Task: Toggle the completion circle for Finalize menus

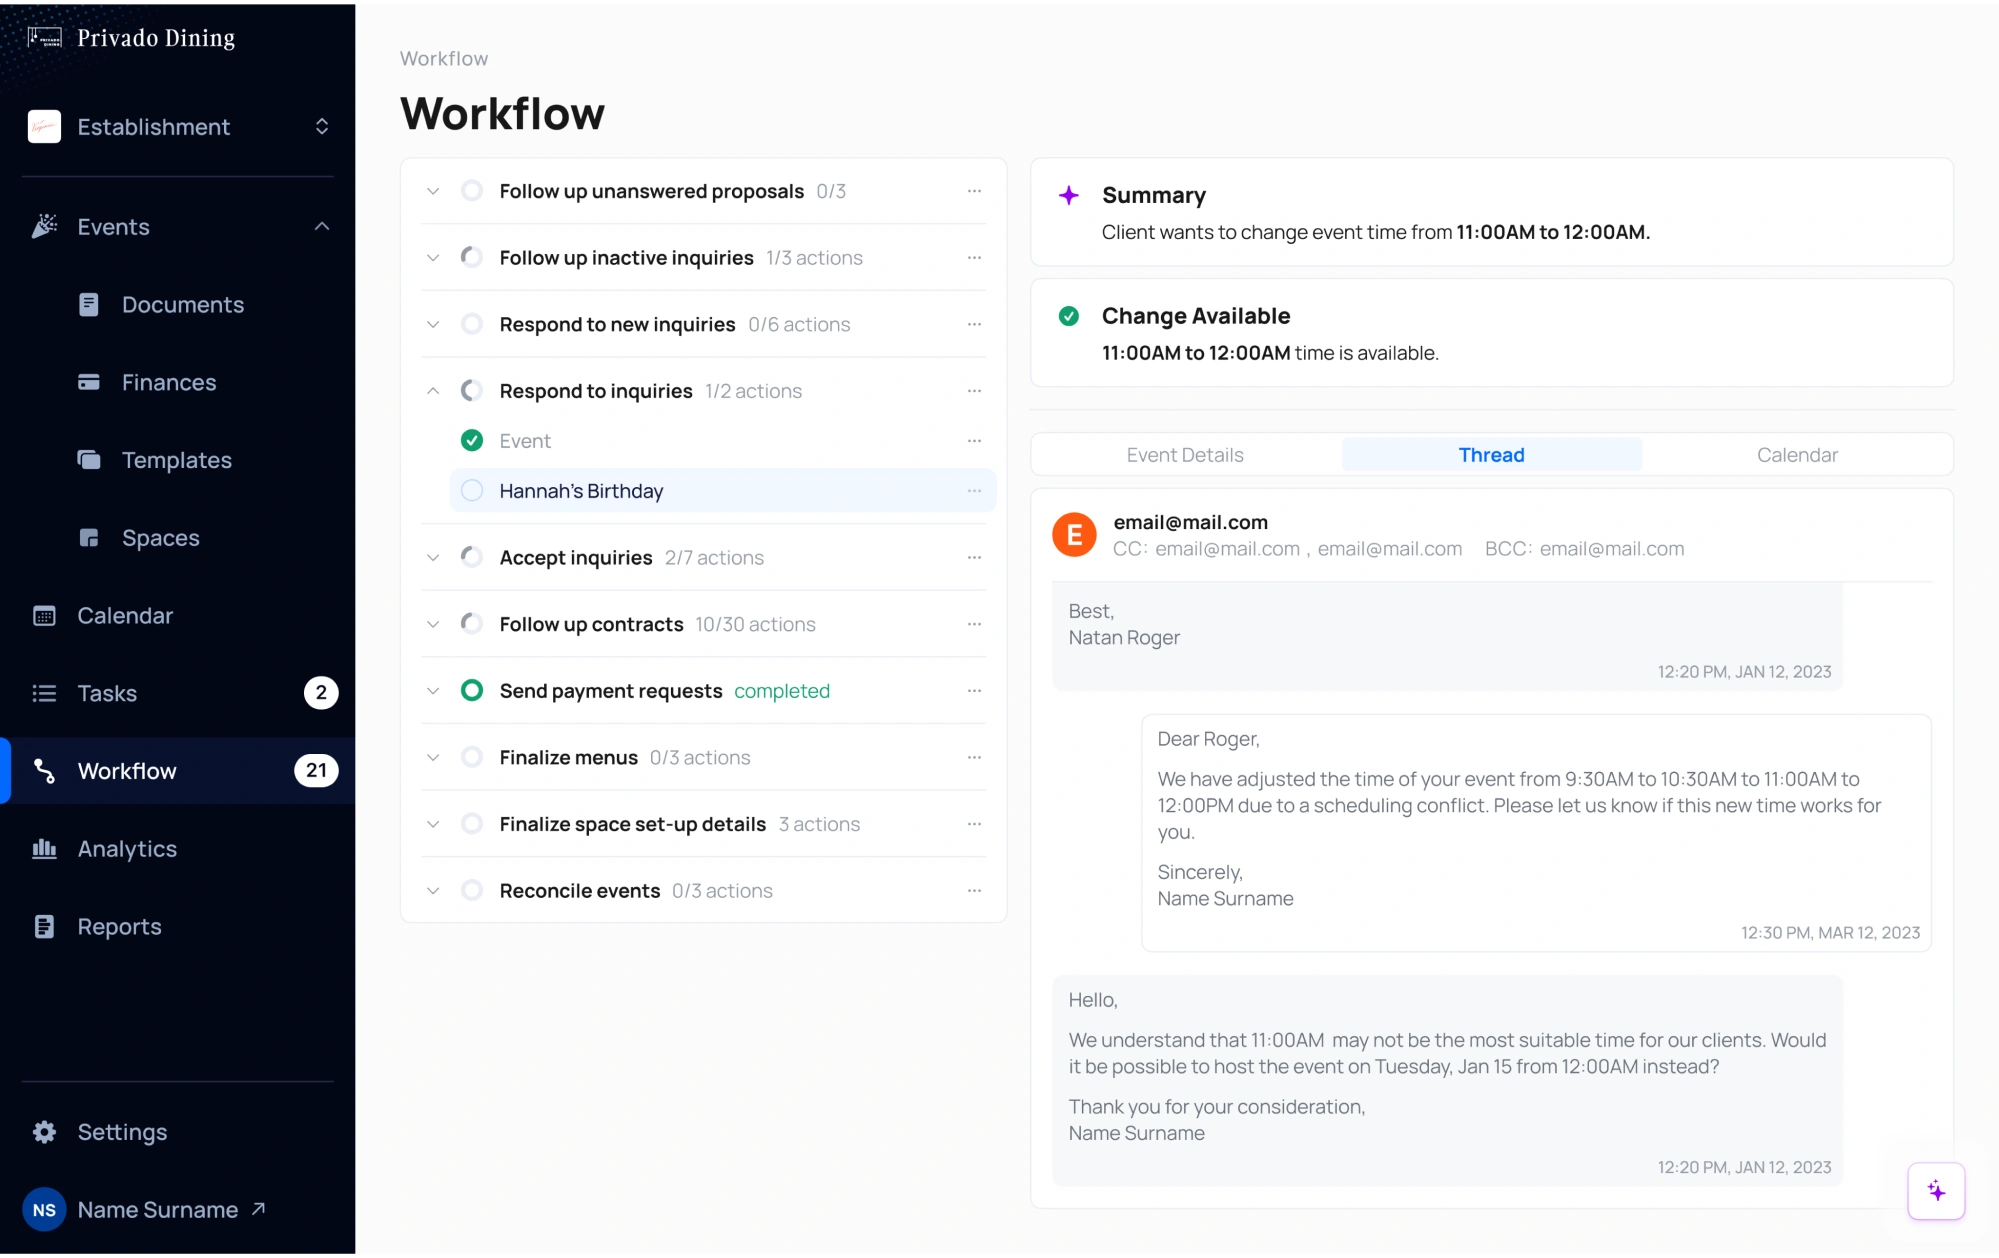Action: click(472, 757)
